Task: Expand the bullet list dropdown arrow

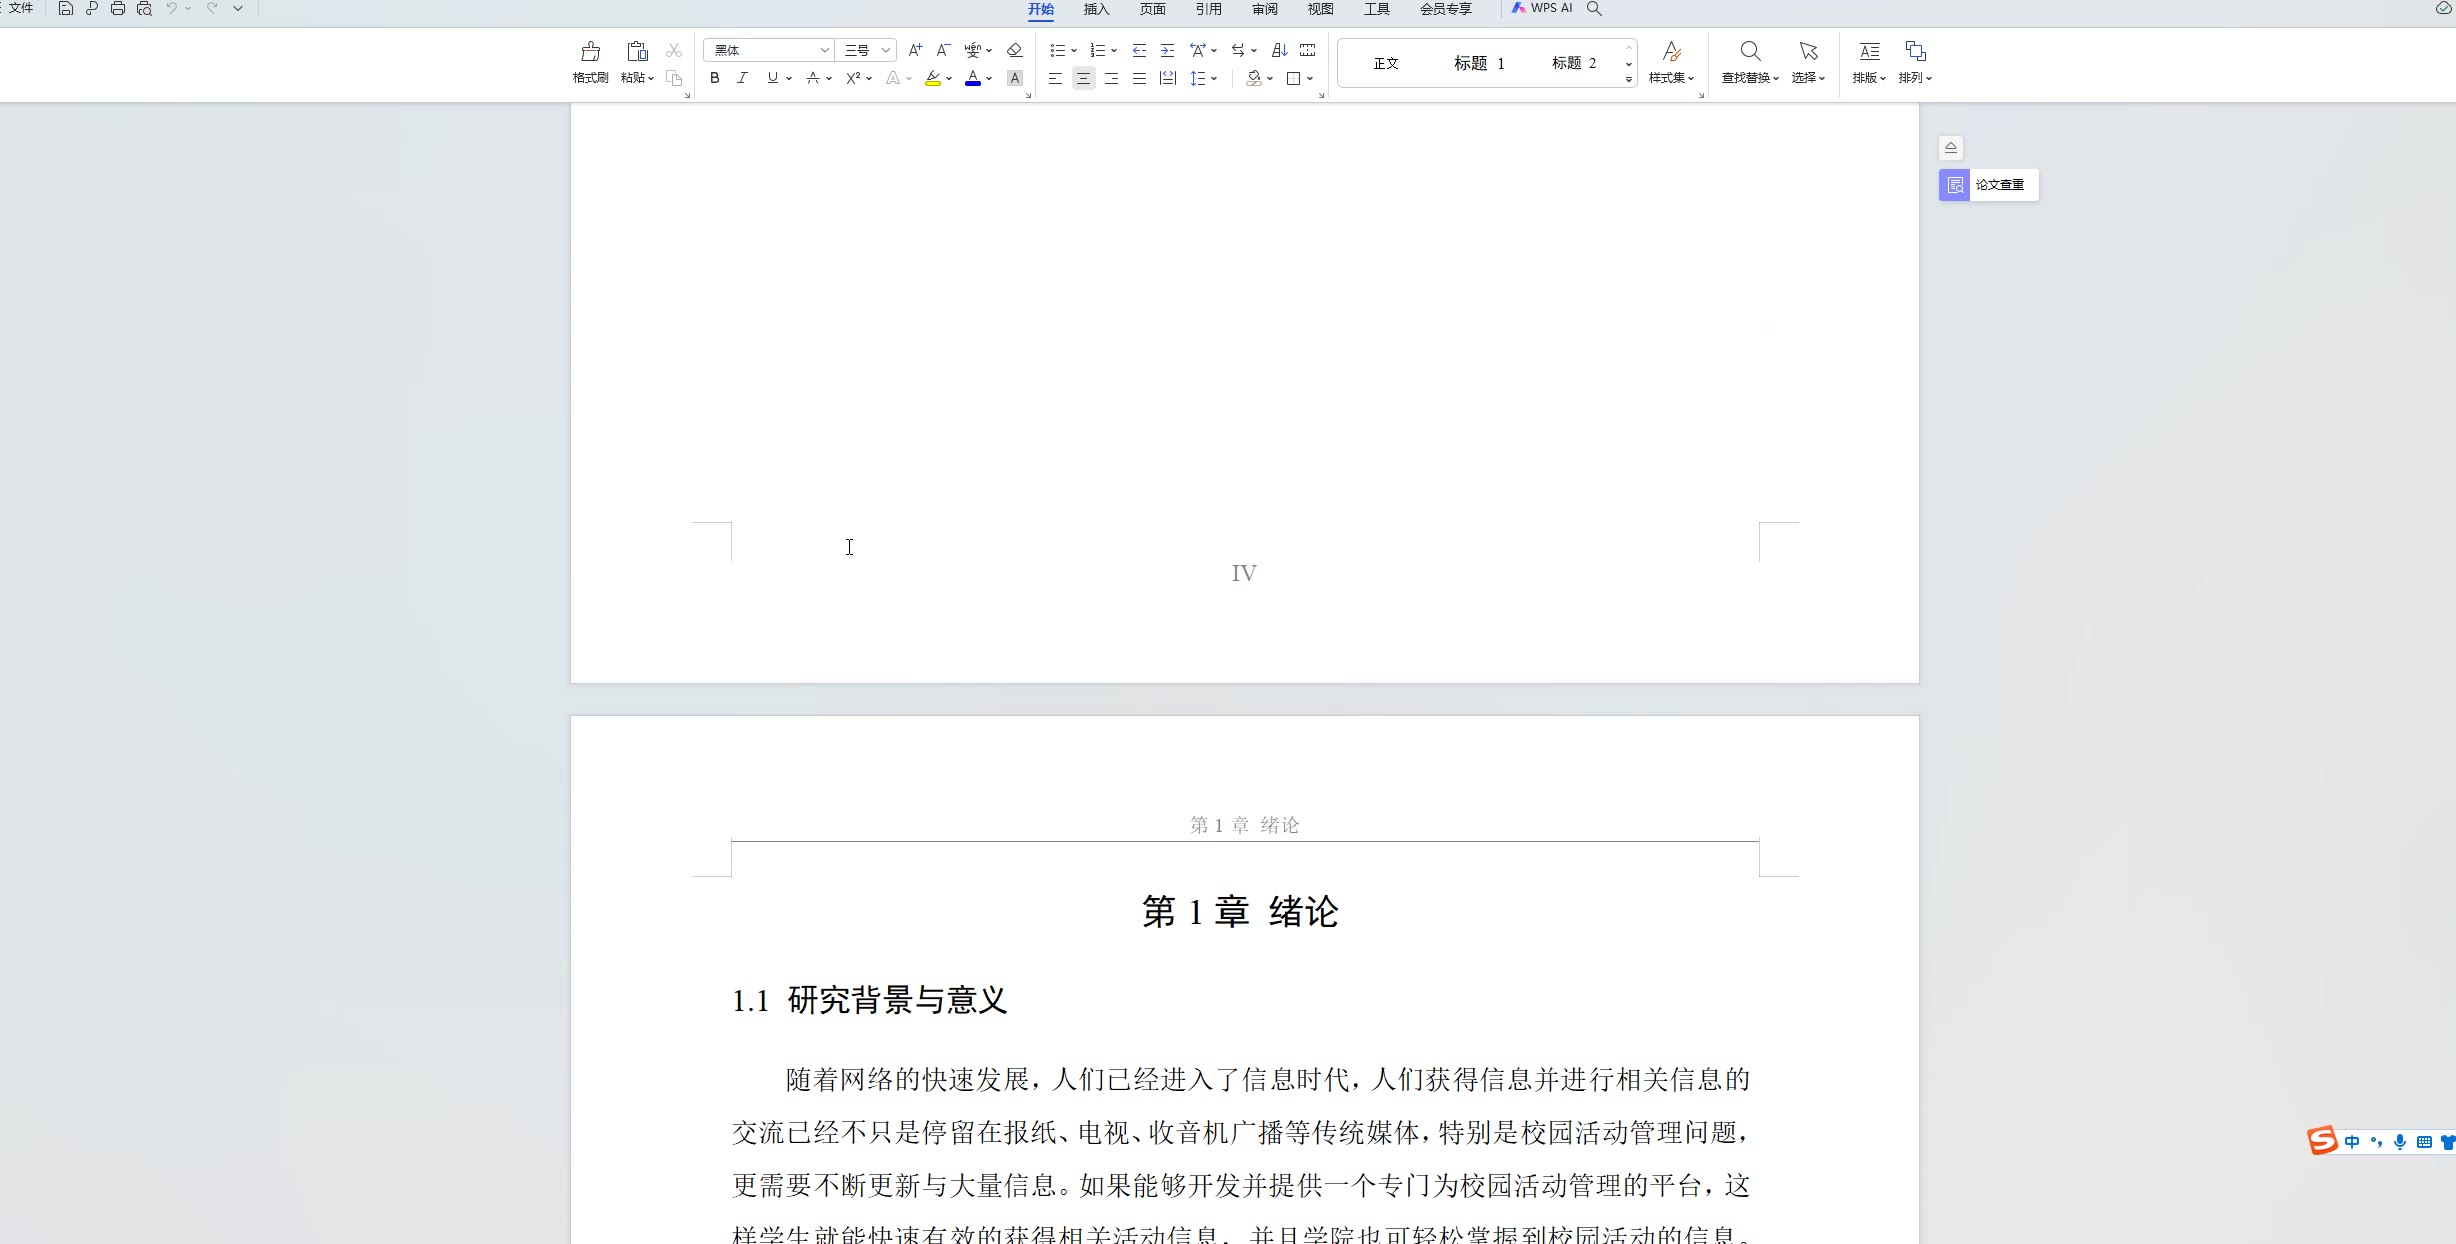Action: tap(1074, 51)
